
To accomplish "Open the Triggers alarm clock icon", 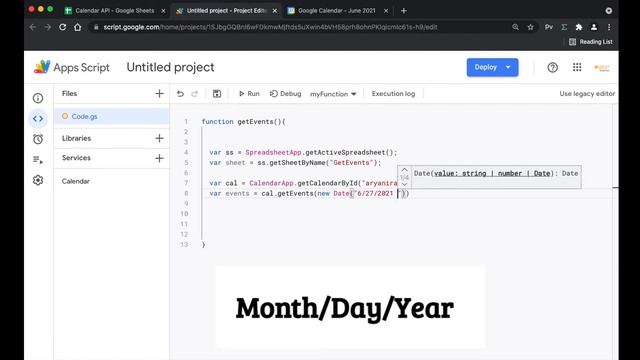I will (38, 139).
